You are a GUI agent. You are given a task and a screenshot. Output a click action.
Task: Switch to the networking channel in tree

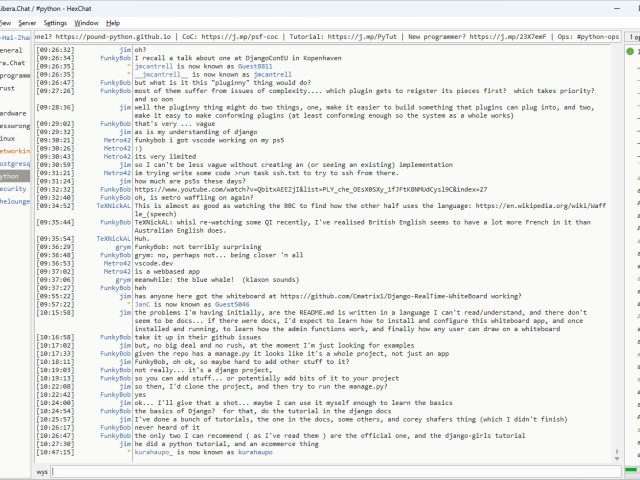pyautogui.click(x=15, y=150)
